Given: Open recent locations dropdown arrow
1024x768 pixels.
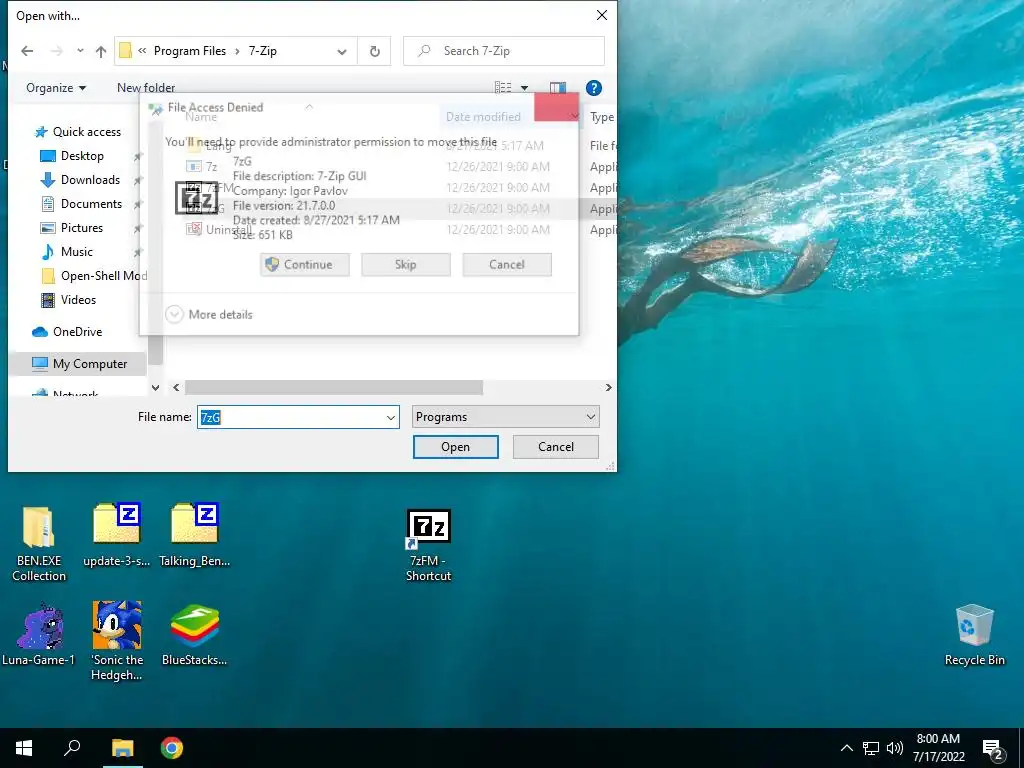Looking at the screenshot, I should click(80, 51).
